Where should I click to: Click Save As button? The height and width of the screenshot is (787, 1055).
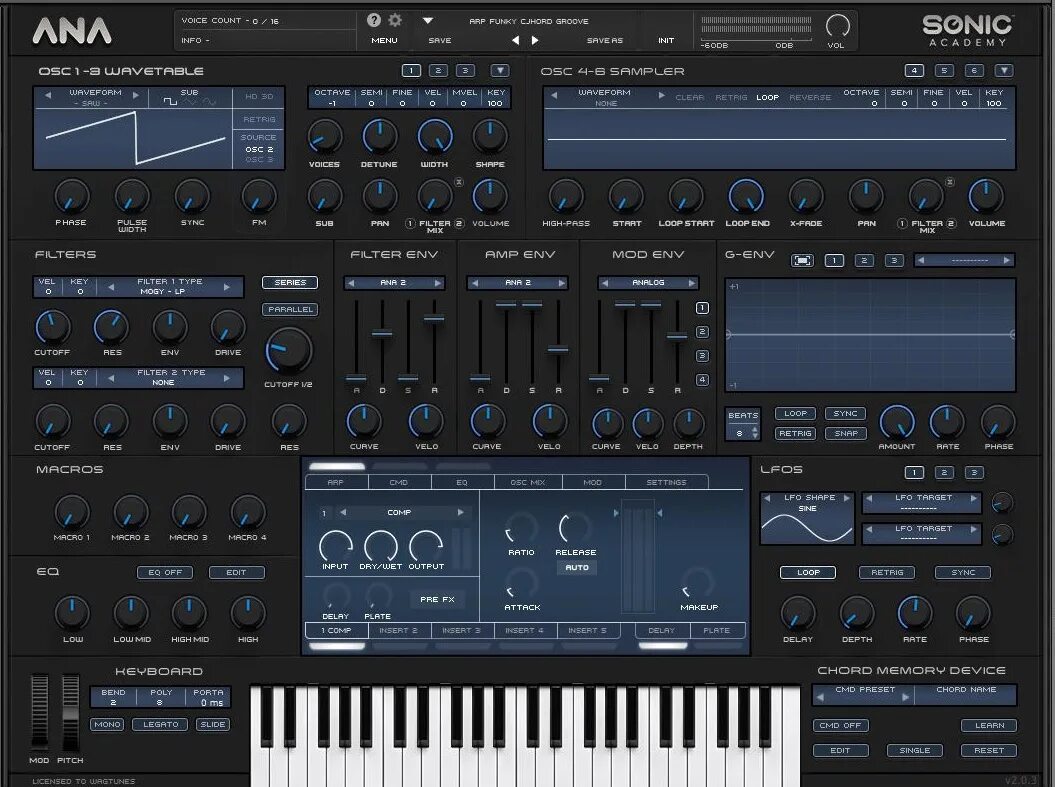click(x=604, y=40)
